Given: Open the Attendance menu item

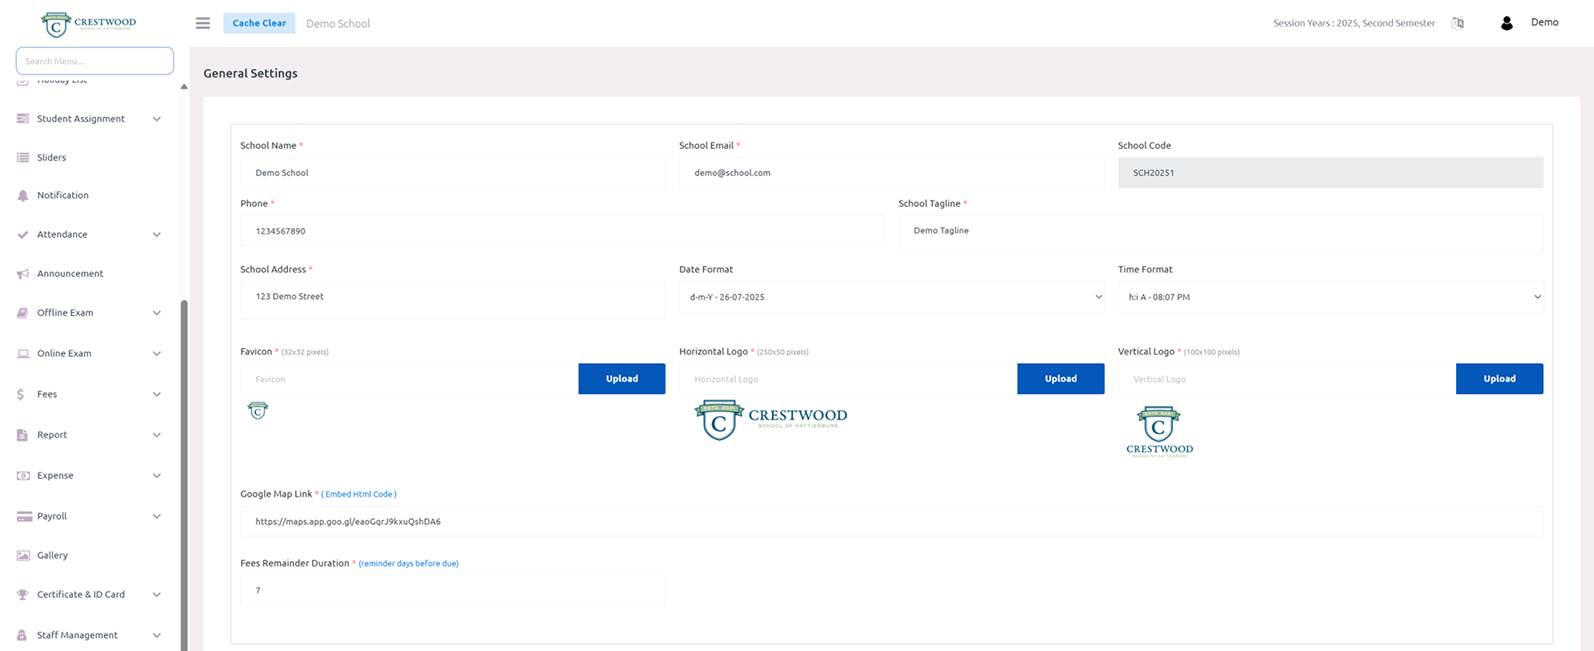Looking at the screenshot, I should point(62,235).
